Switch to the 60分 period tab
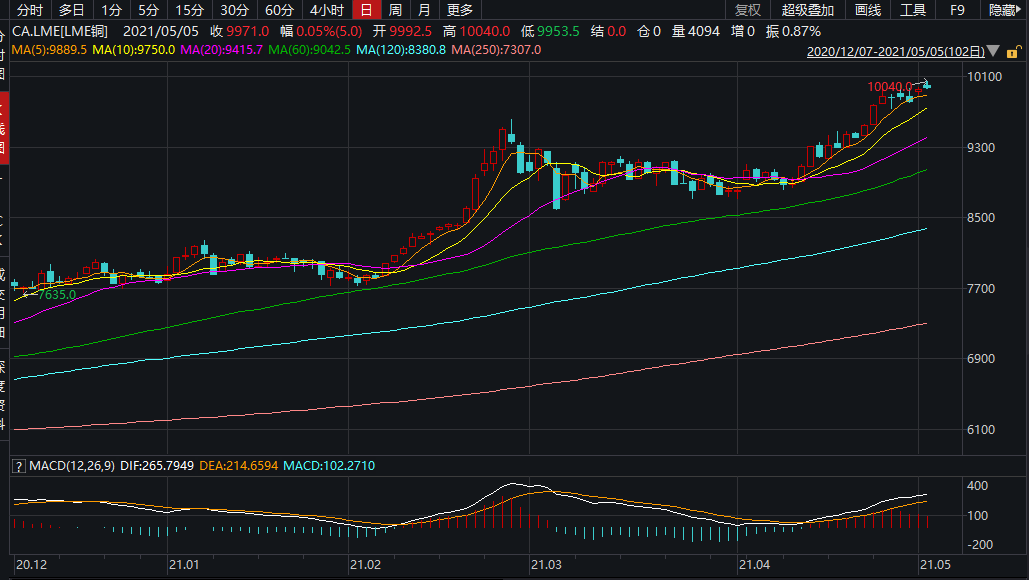 [279, 10]
